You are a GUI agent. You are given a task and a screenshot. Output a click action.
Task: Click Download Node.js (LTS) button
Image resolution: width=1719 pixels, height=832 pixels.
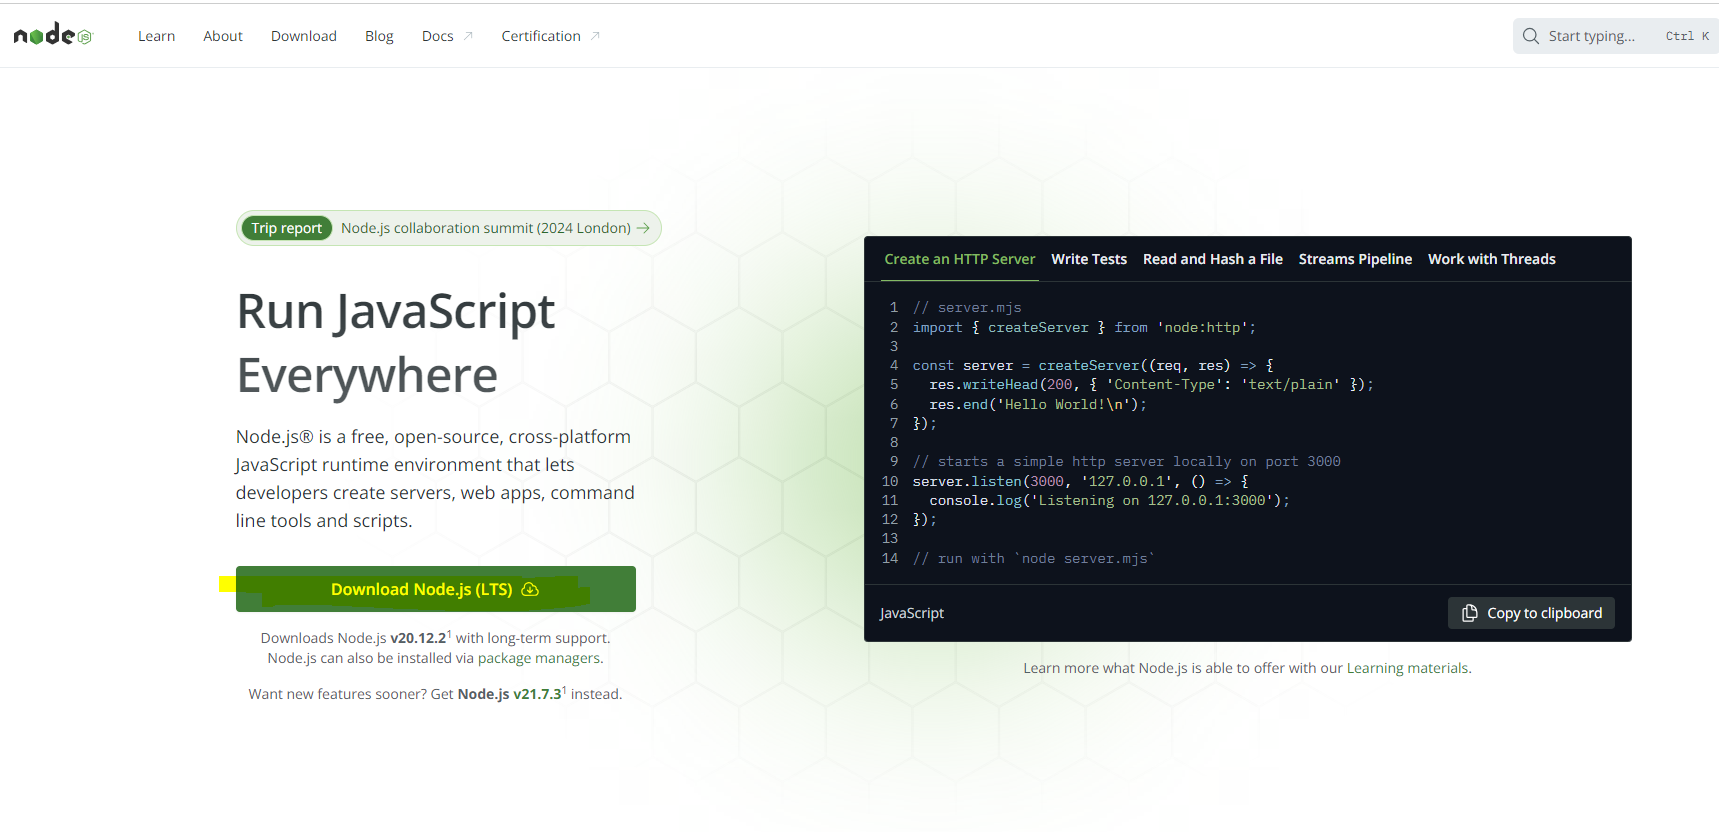click(435, 589)
